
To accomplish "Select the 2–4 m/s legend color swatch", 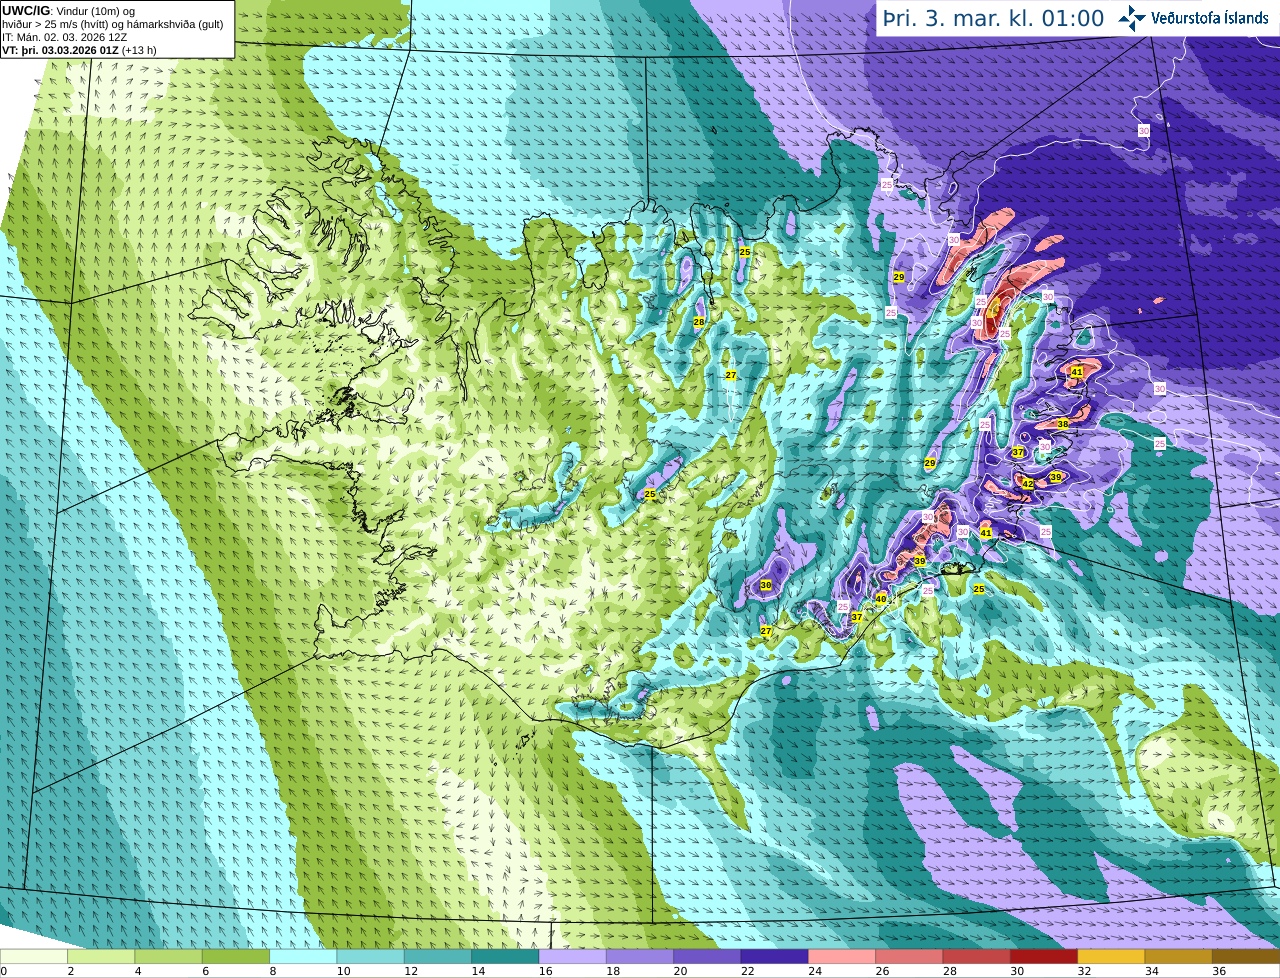I will [x=101, y=956].
